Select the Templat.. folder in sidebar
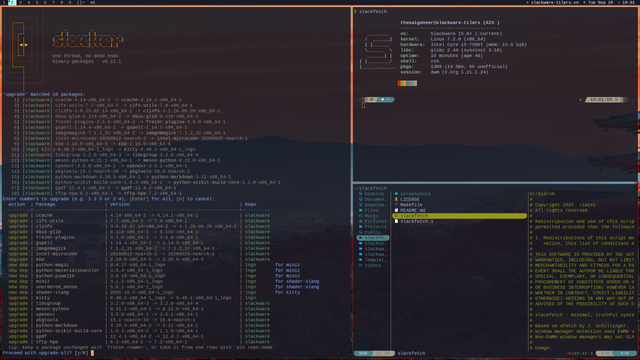The image size is (640, 360). pyautogui.click(x=372, y=260)
